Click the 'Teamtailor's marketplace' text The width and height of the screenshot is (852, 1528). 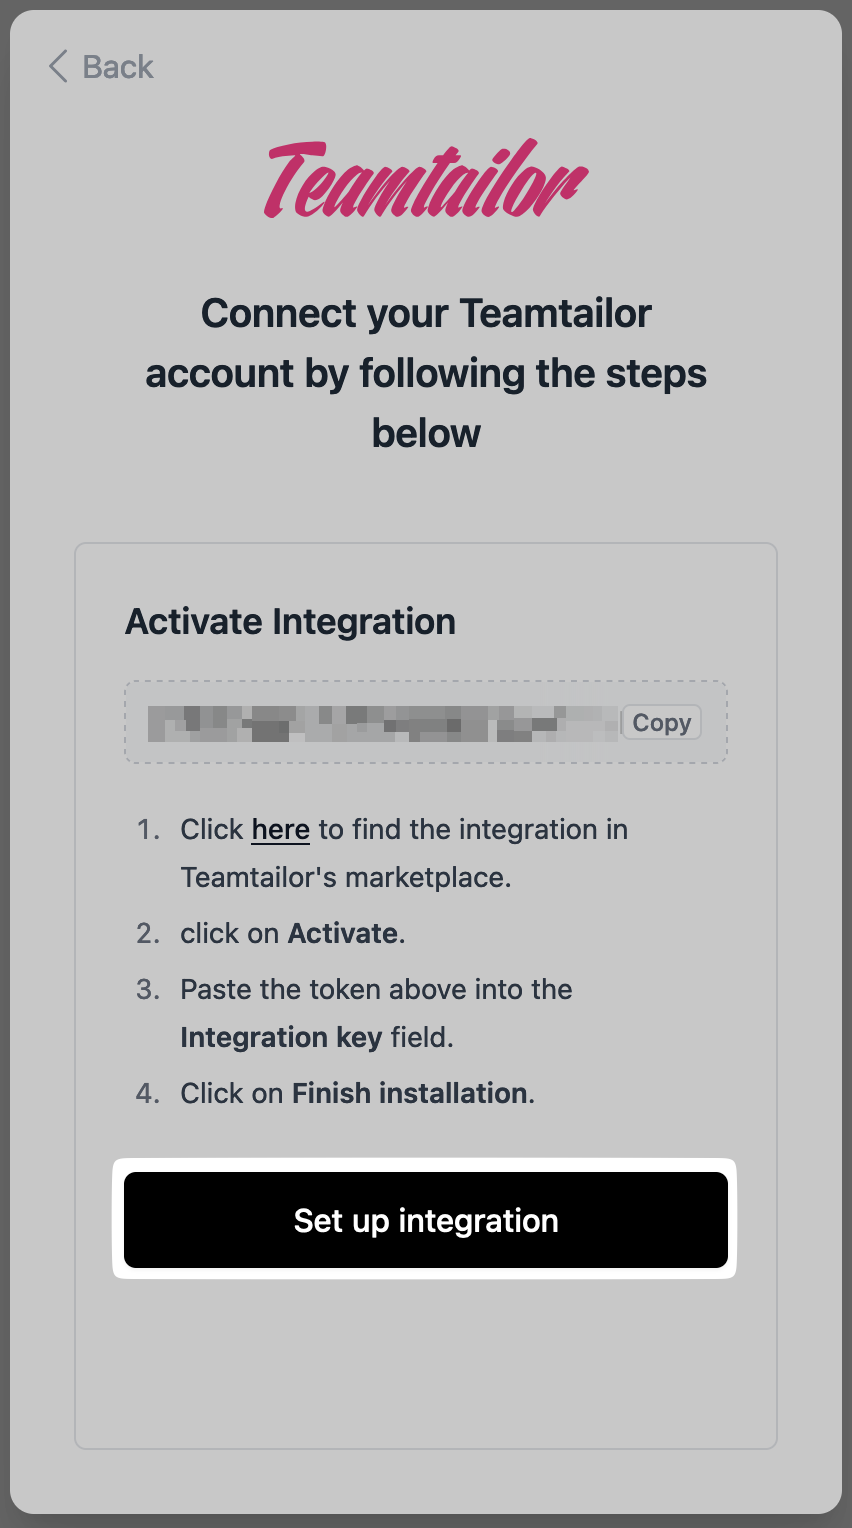click(346, 878)
